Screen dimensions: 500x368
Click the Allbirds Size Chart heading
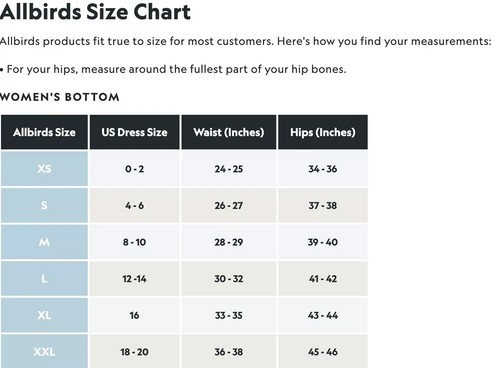pyautogui.click(x=95, y=12)
